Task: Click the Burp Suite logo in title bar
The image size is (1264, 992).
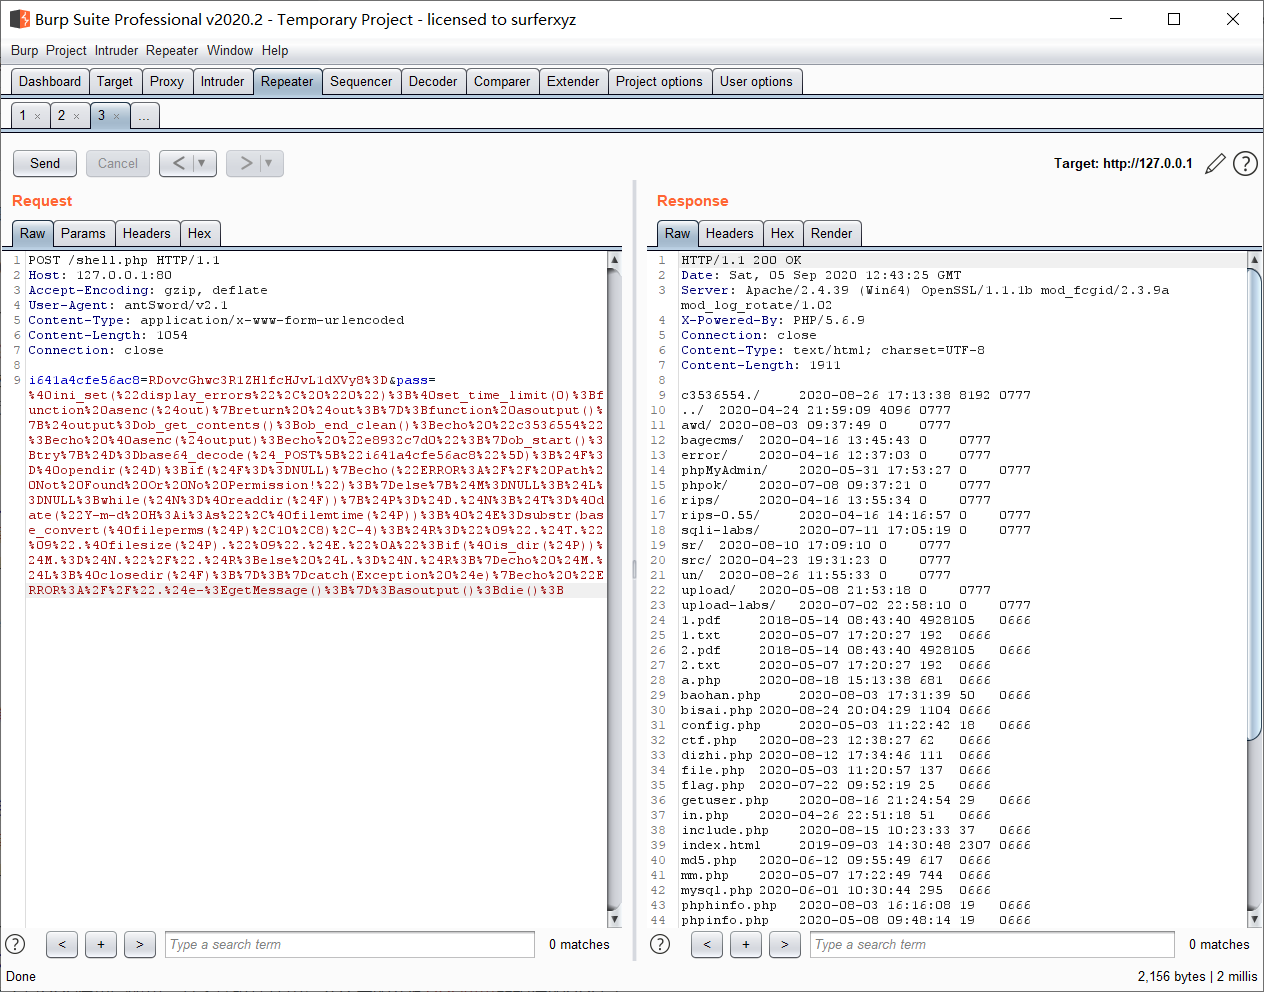Action: [19, 19]
